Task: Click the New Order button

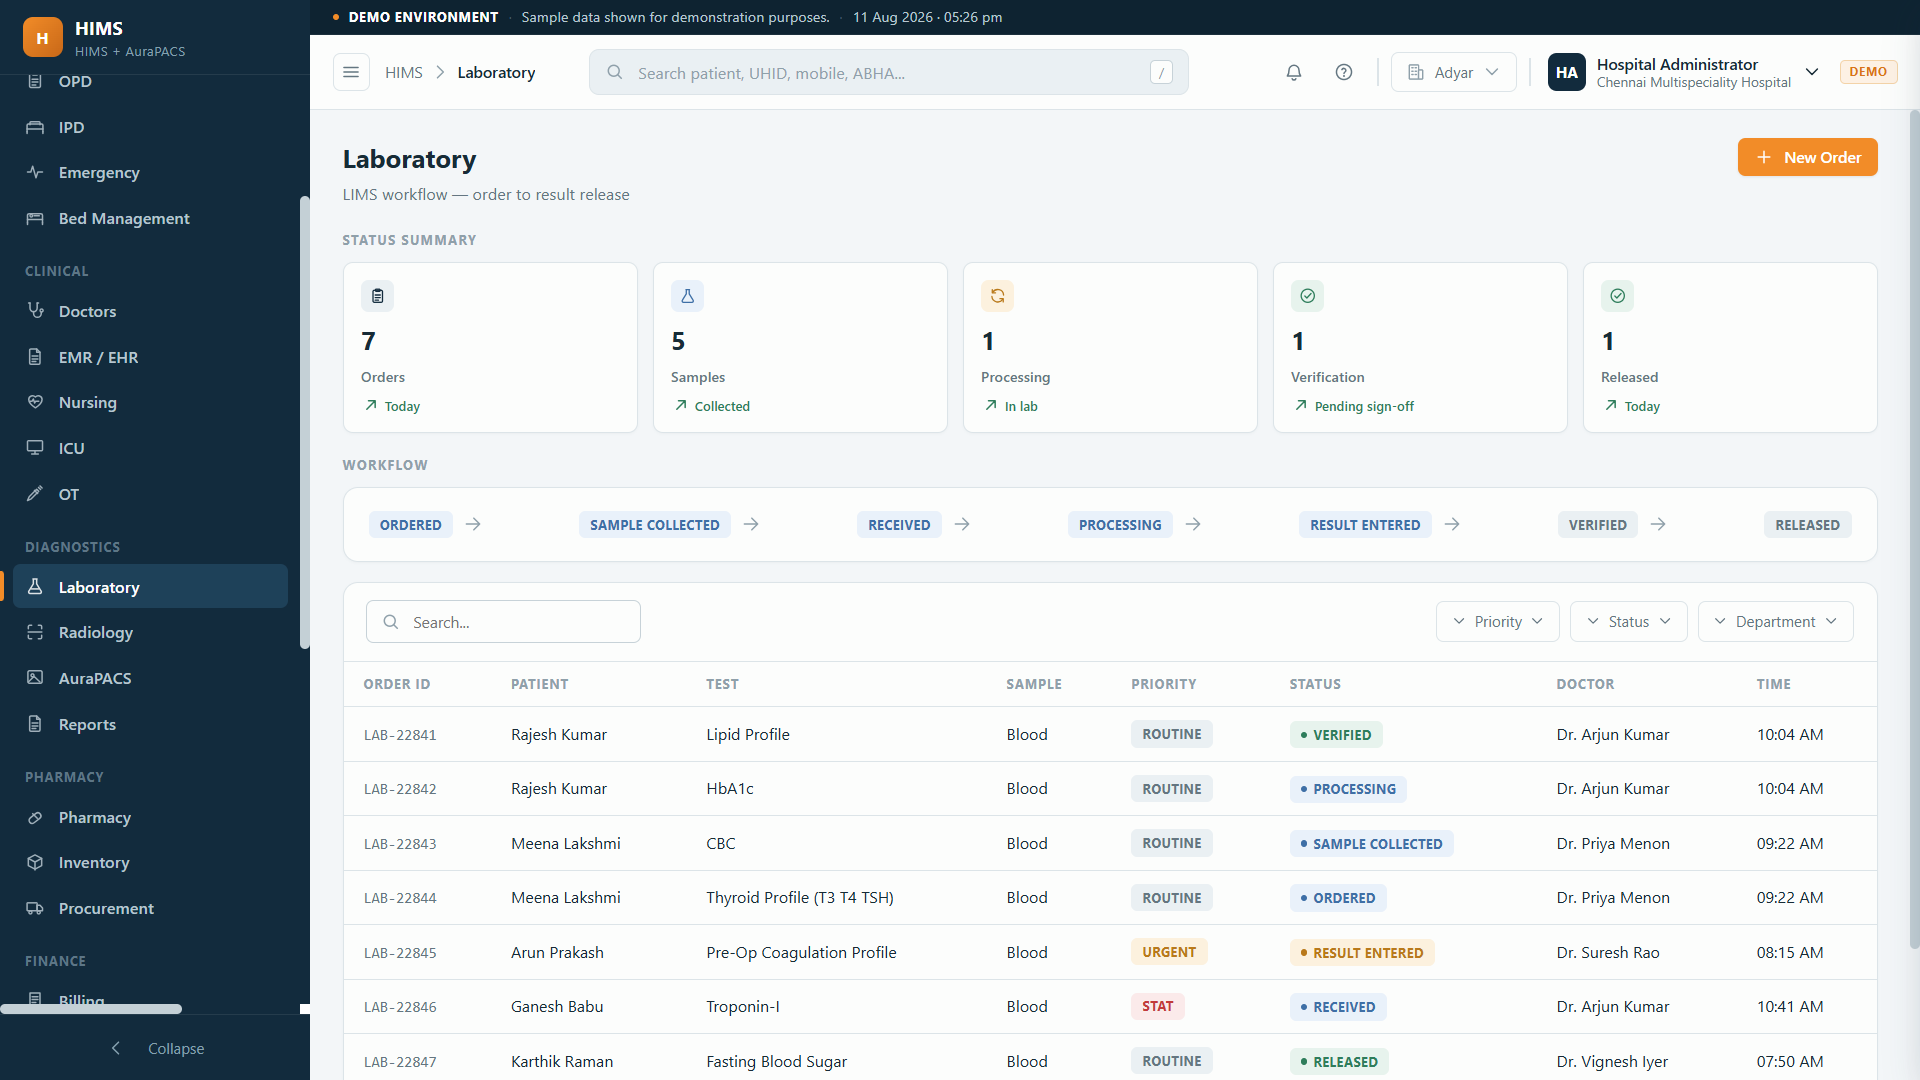Action: coord(1807,157)
